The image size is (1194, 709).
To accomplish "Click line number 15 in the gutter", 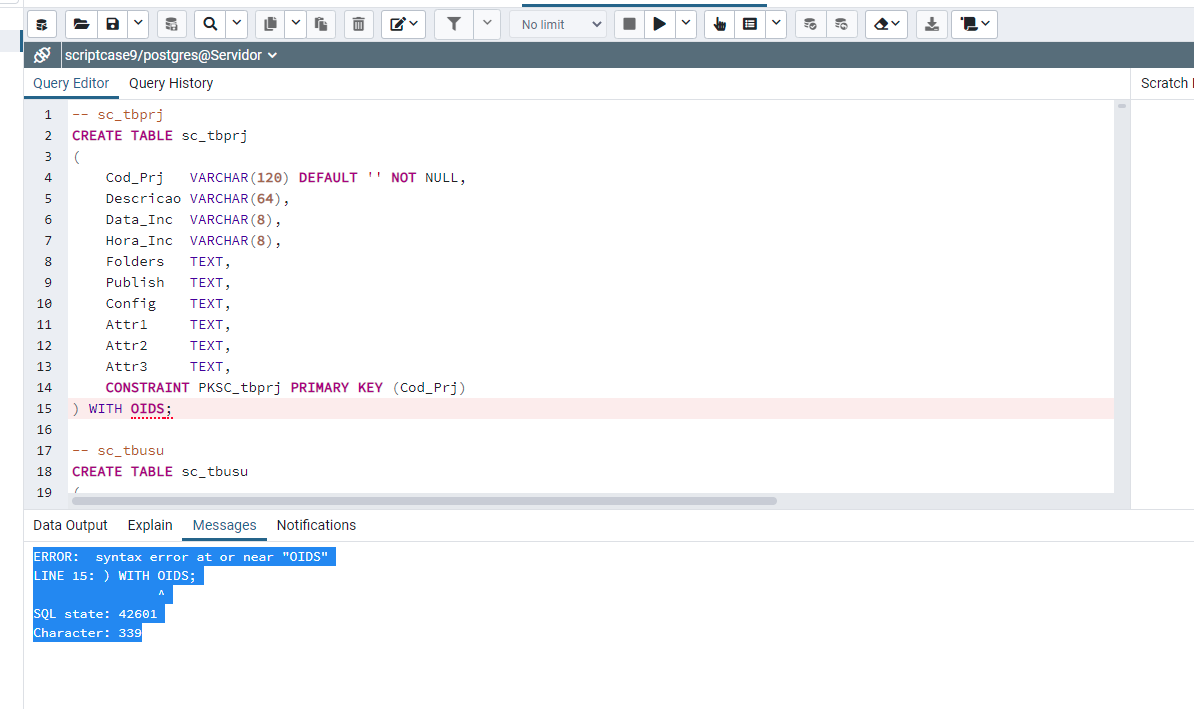I will pyautogui.click(x=44, y=408).
